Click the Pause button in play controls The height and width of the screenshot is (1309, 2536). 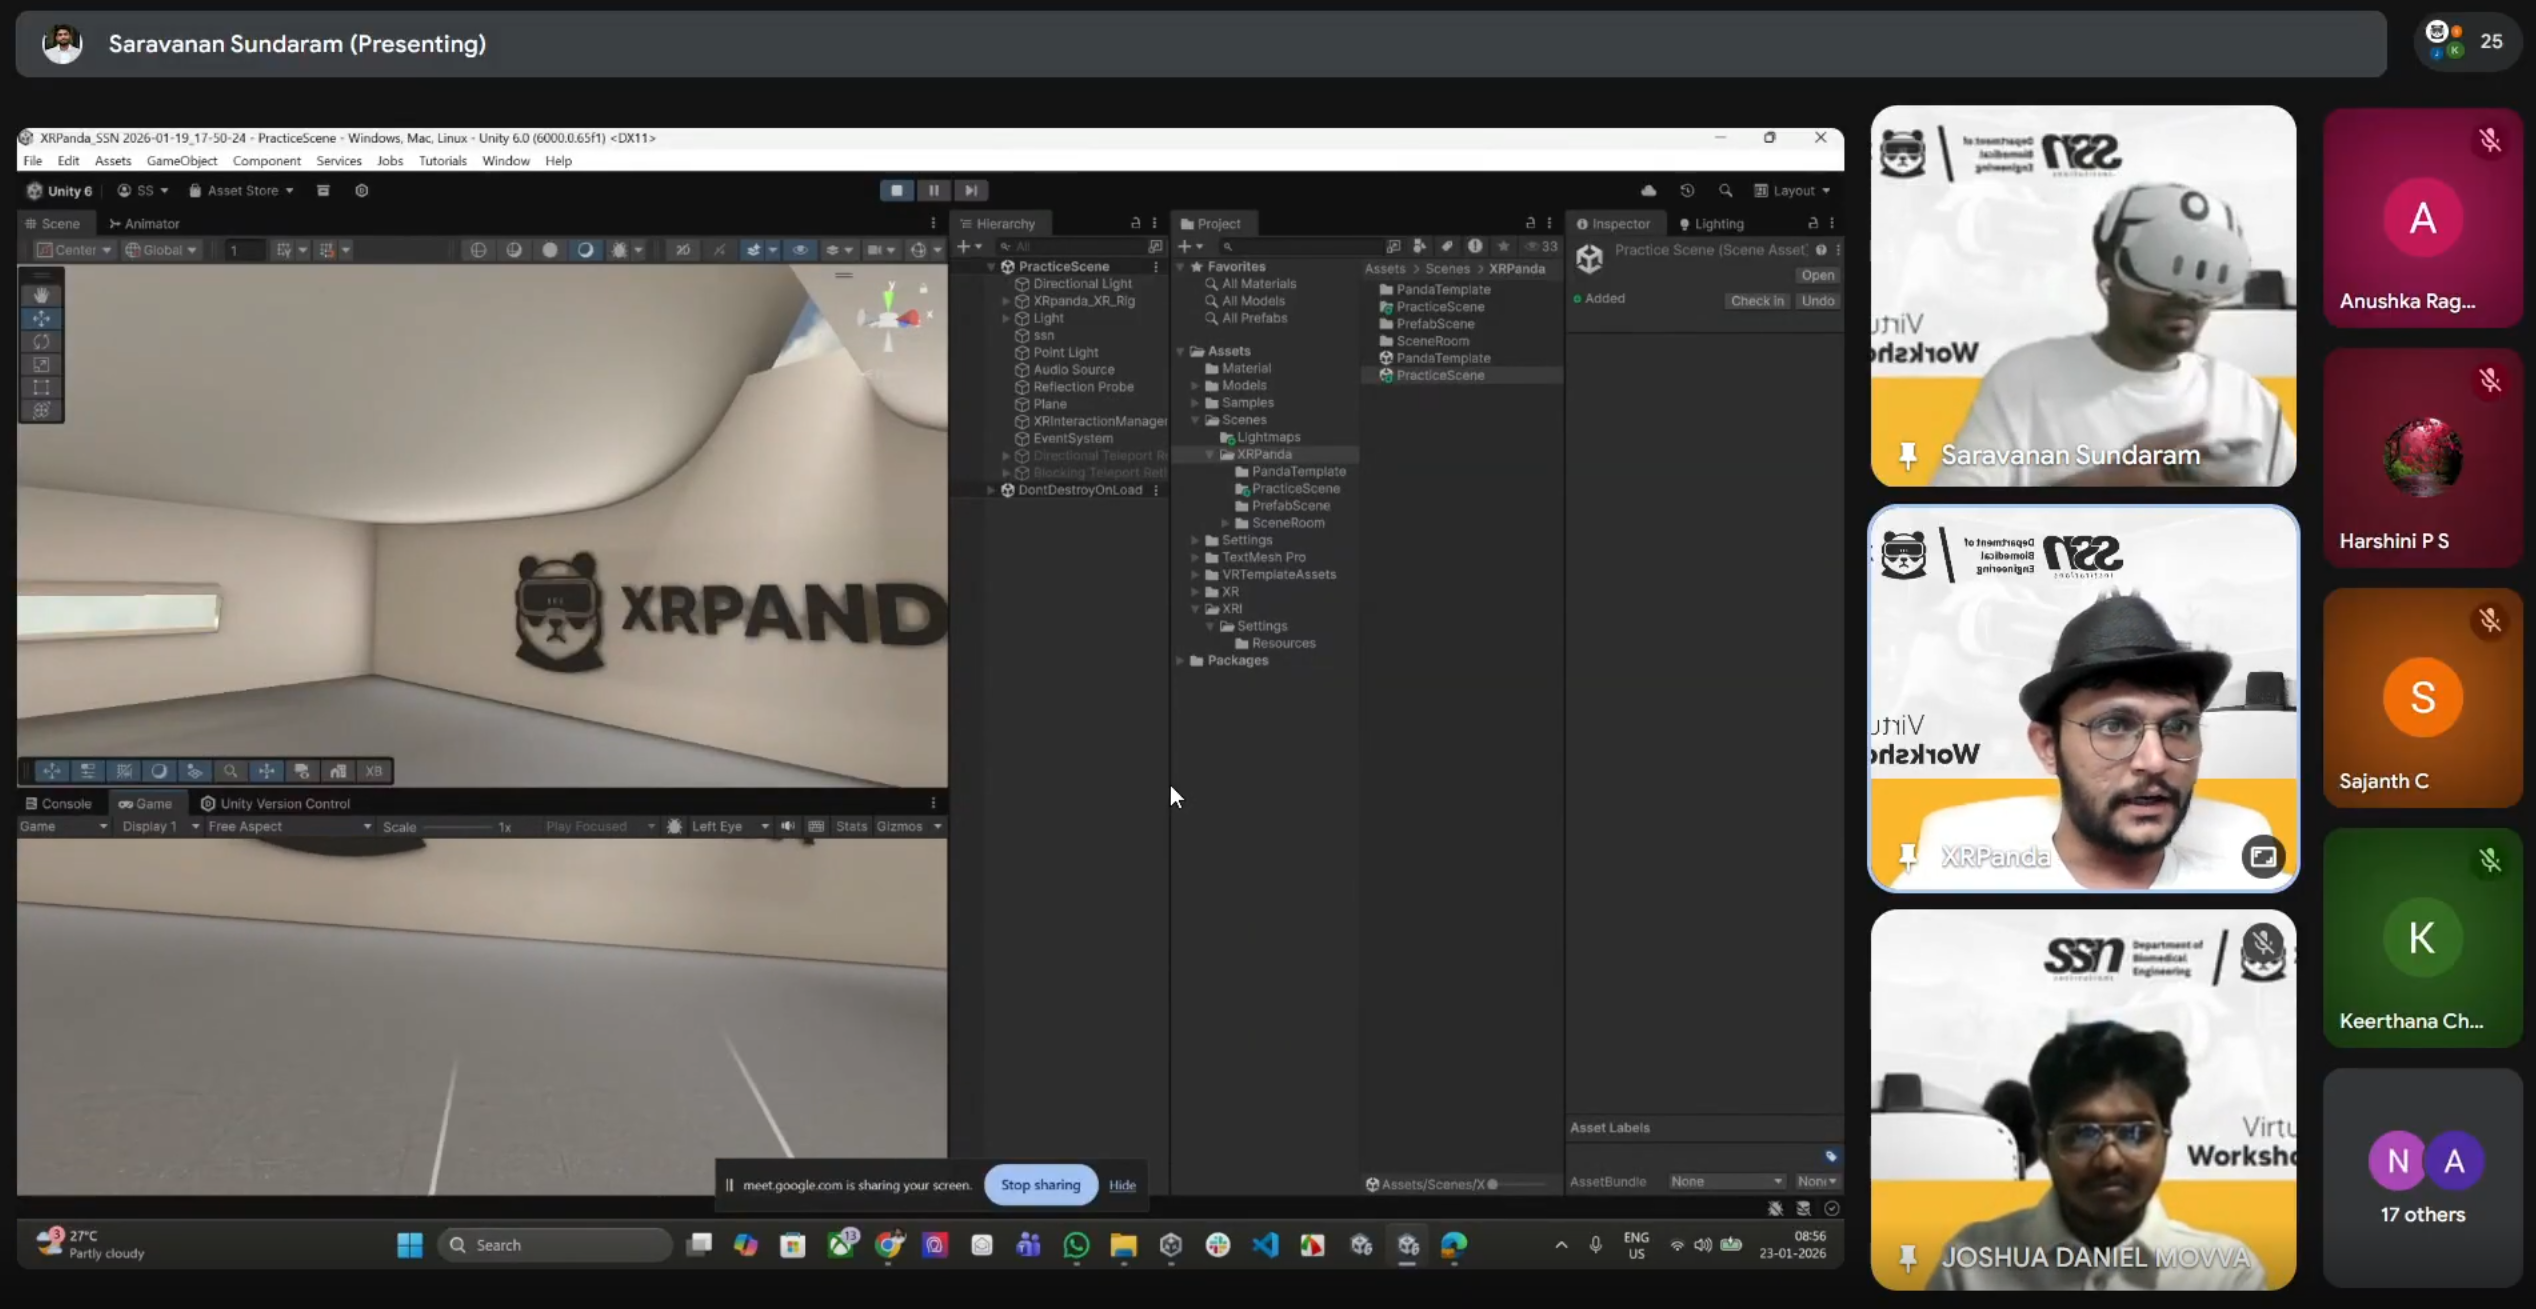tap(933, 190)
